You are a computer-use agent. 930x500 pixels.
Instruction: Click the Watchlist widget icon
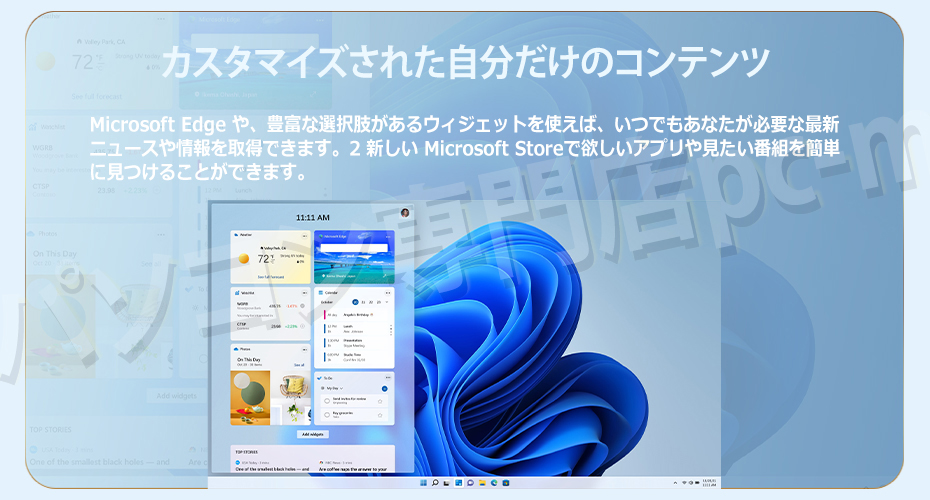pyautogui.click(x=237, y=293)
